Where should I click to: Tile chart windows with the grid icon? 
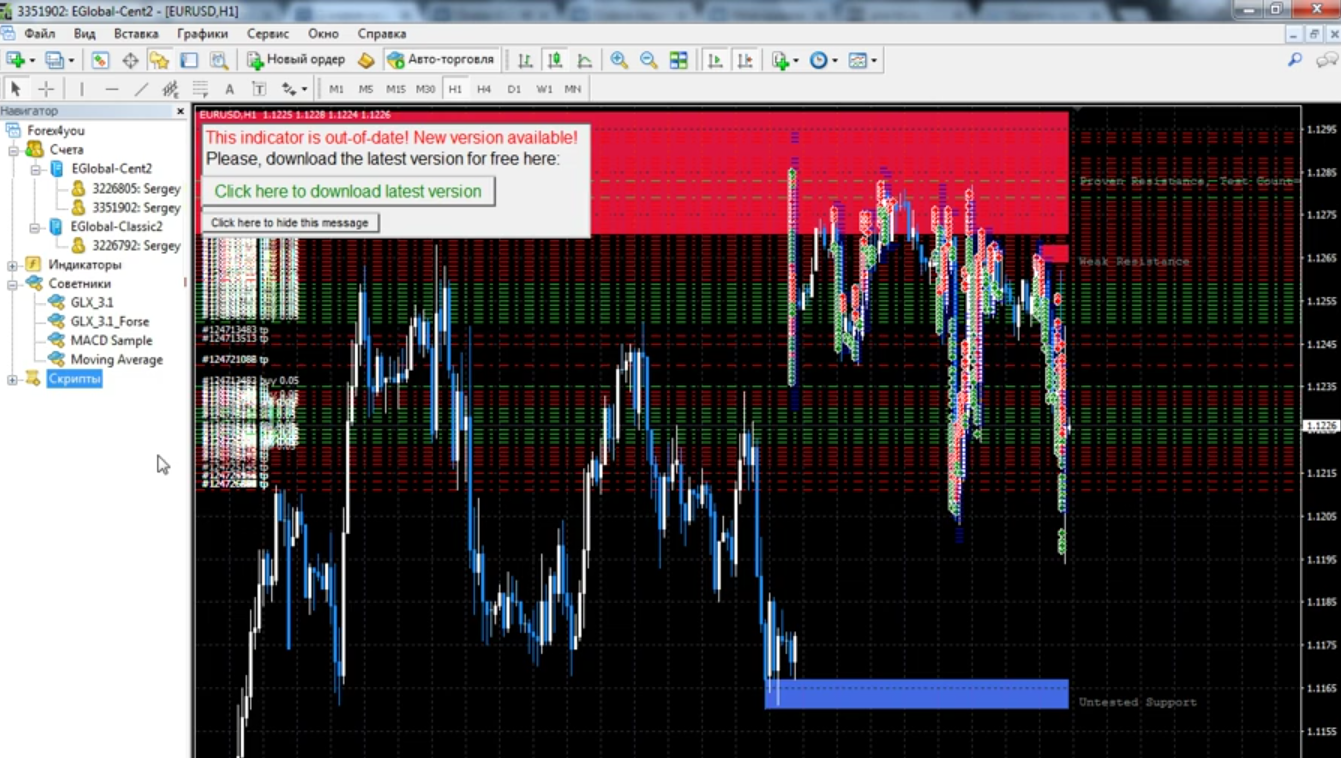tap(678, 60)
